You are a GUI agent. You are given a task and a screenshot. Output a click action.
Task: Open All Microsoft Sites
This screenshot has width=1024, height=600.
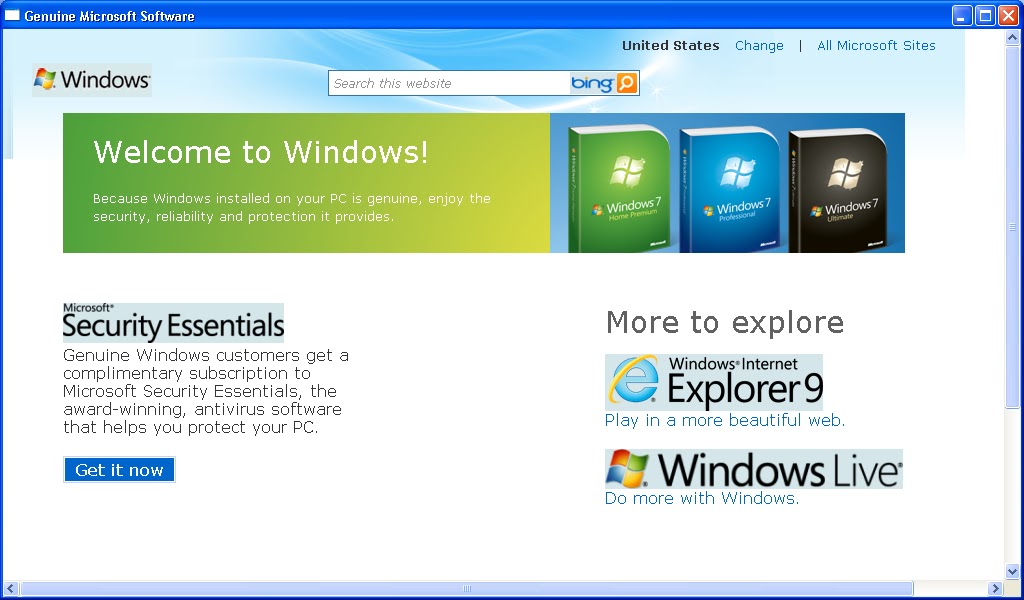tap(876, 45)
